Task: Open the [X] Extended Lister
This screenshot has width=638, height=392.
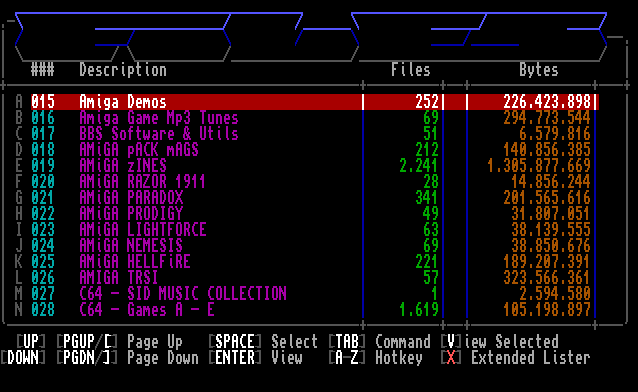Action: (516, 358)
